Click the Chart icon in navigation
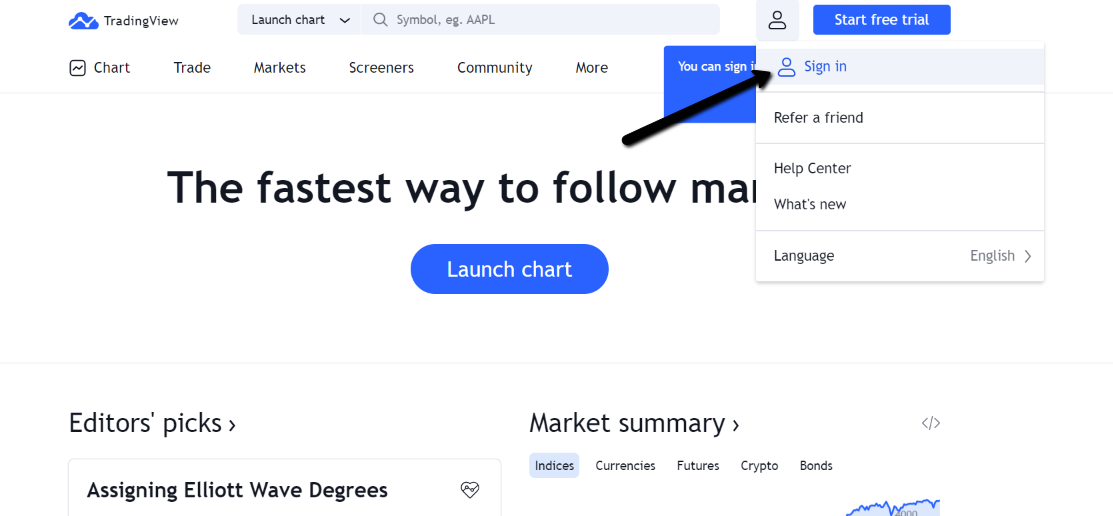Viewport: 1113px width, 516px height. coord(78,68)
